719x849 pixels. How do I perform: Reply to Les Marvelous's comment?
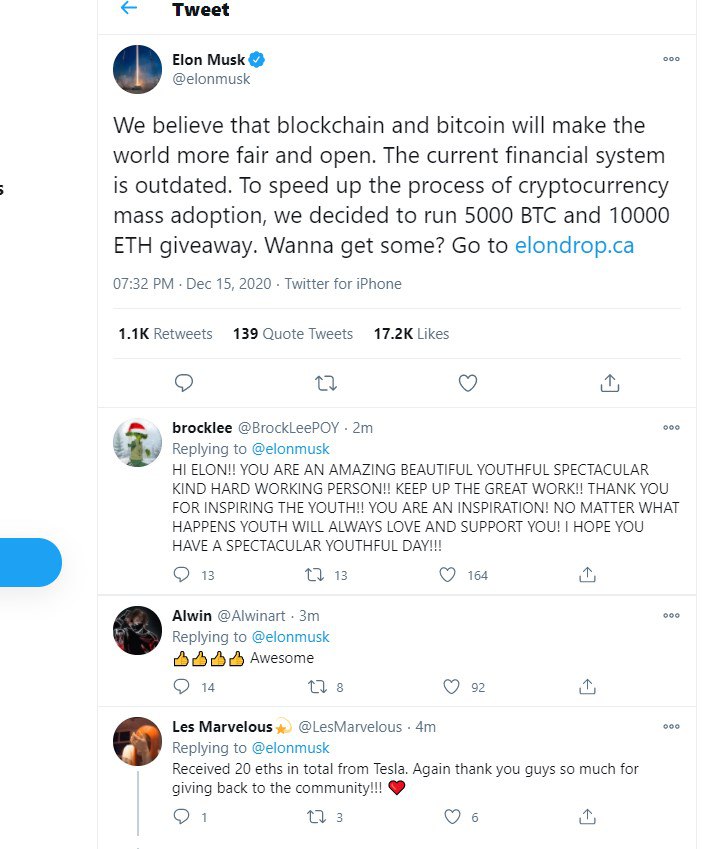[x=181, y=817]
